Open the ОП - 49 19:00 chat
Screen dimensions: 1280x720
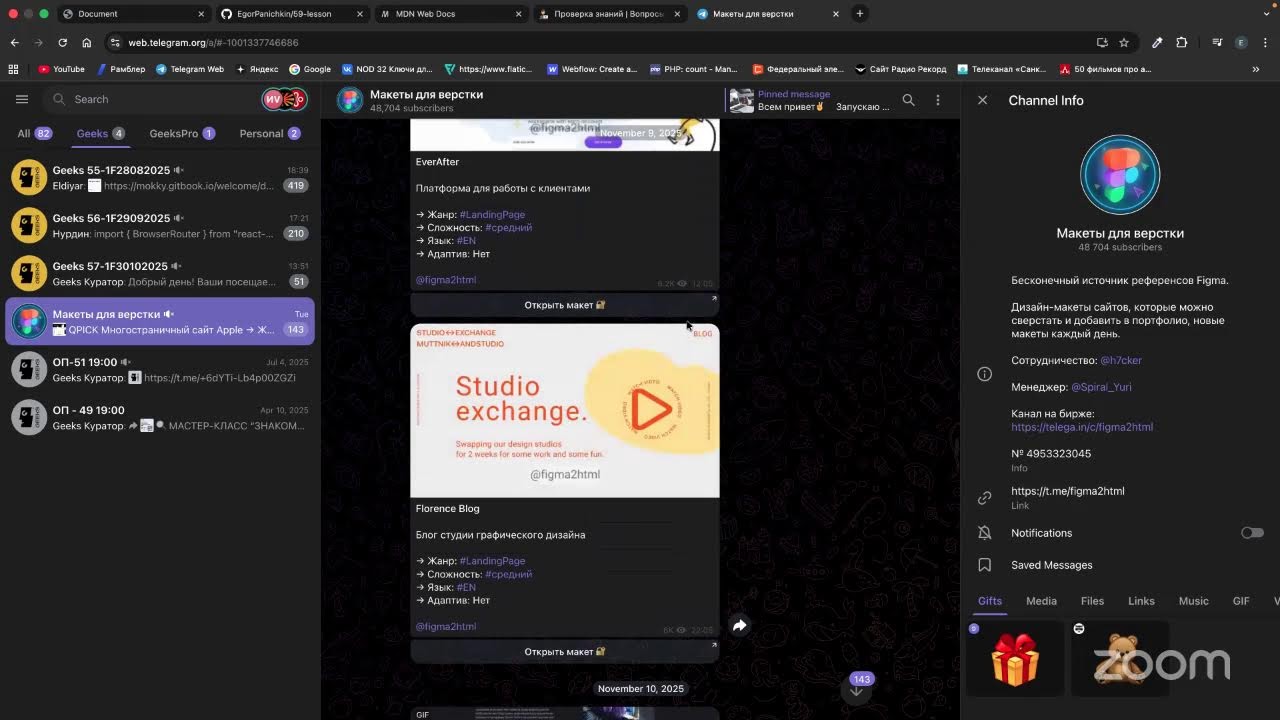click(160, 418)
